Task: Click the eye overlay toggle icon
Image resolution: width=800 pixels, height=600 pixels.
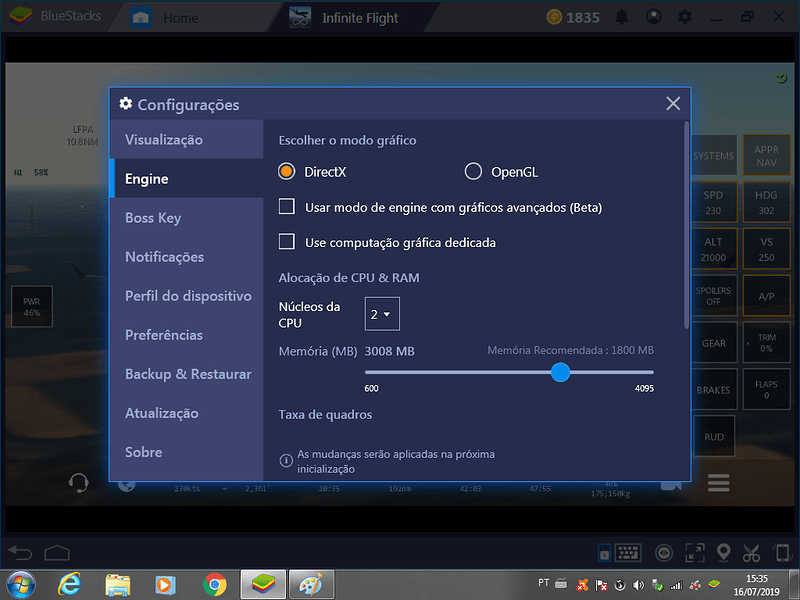Action: [x=664, y=553]
